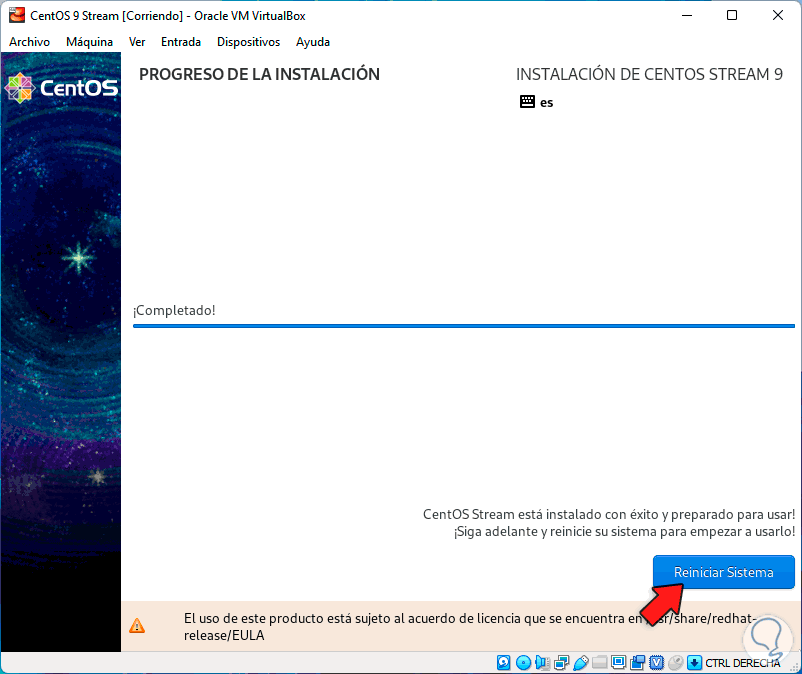The height and width of the screenshot is (674, 802).
Task: Open the Entrada menu
Action: point(181,42)
